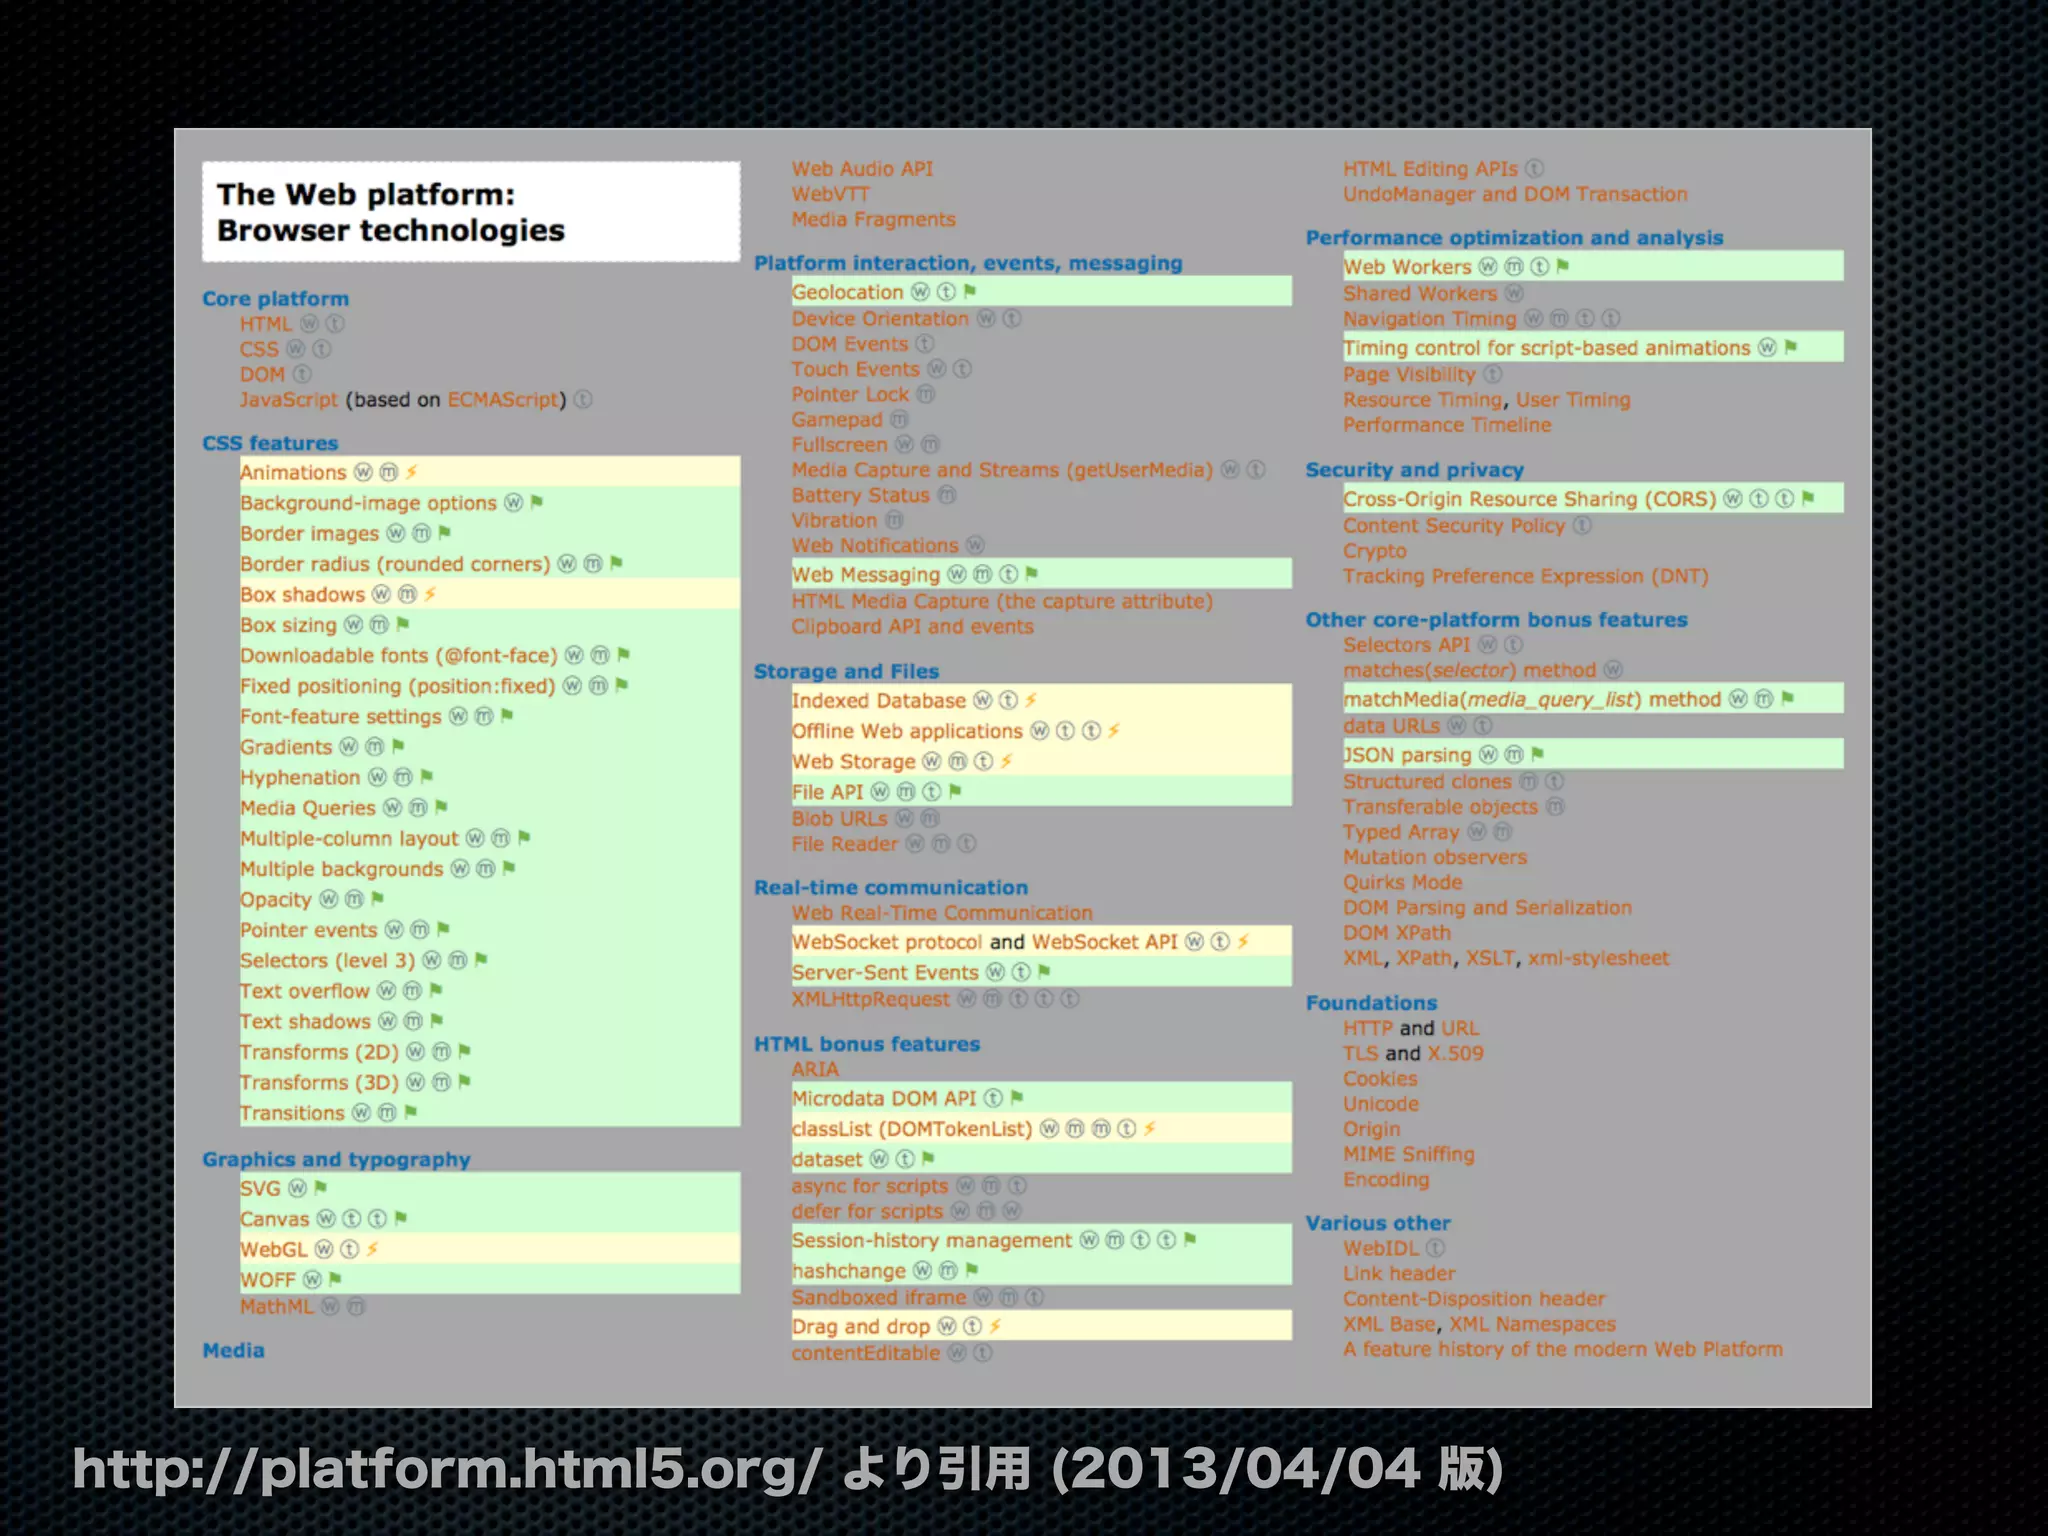Open UndoManager and DOM Transaction link
The image size is (2048, 1536).
point(1515,194)
